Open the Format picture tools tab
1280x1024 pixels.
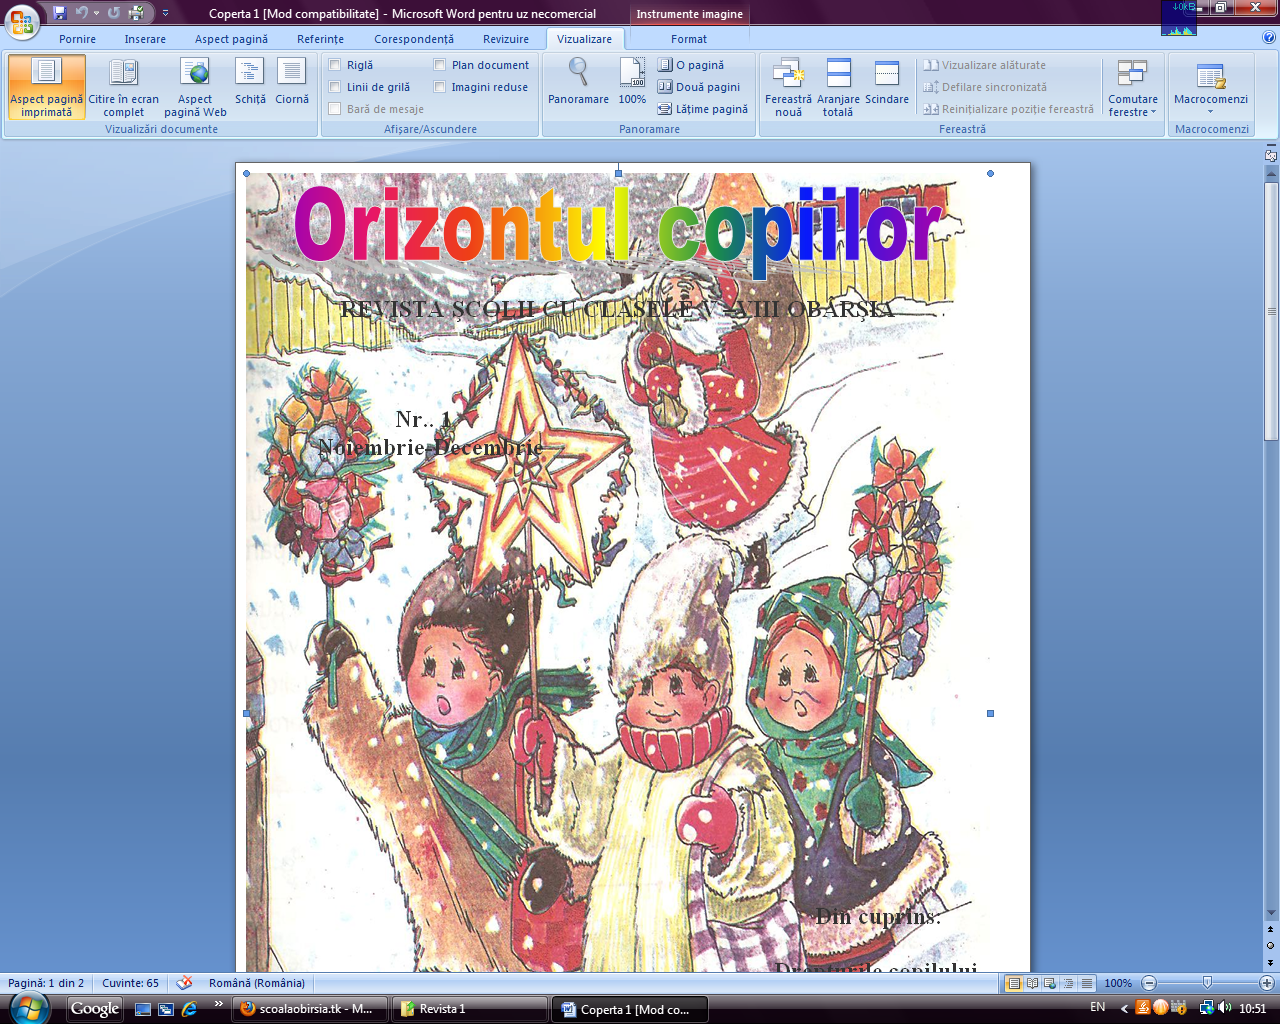(x=689, y=39)
